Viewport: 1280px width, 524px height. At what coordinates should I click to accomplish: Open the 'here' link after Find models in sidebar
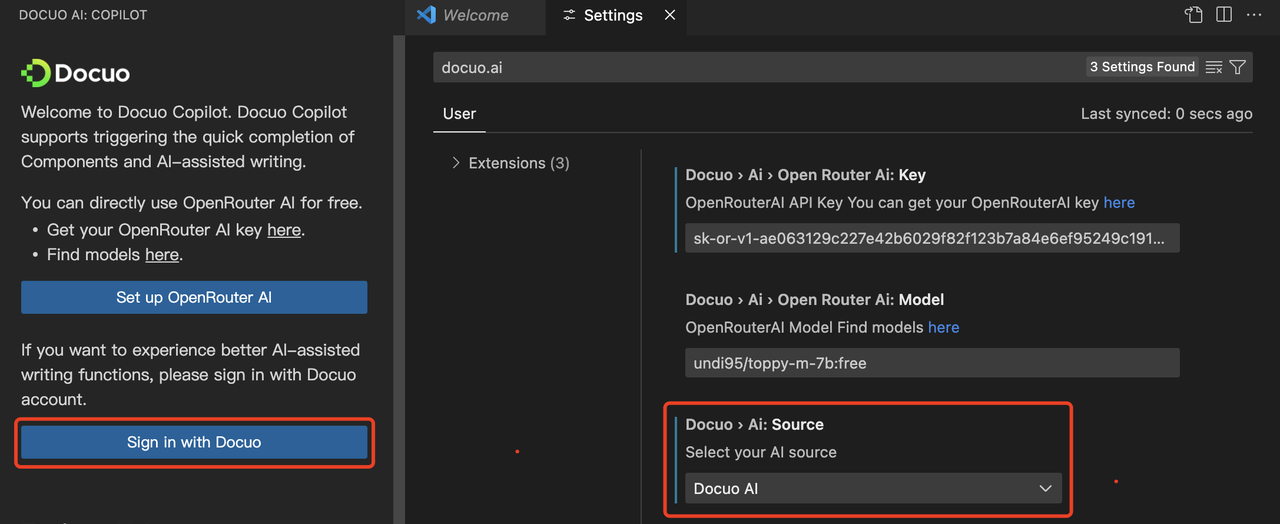(x=162, y=255)
